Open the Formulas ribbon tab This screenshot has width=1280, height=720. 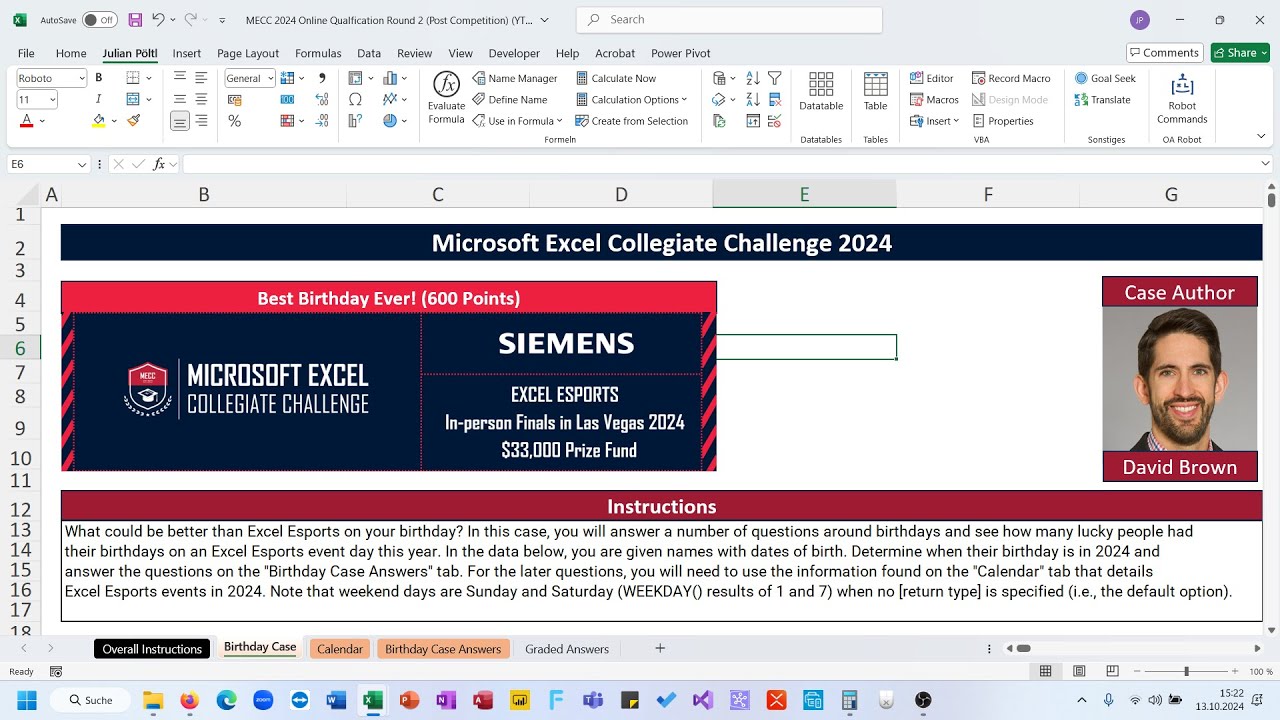[318, 53]
